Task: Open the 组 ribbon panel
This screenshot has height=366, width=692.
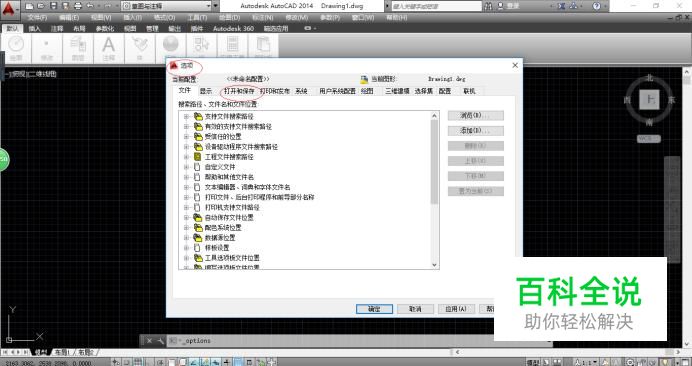Action: click(x=201, y=46)
